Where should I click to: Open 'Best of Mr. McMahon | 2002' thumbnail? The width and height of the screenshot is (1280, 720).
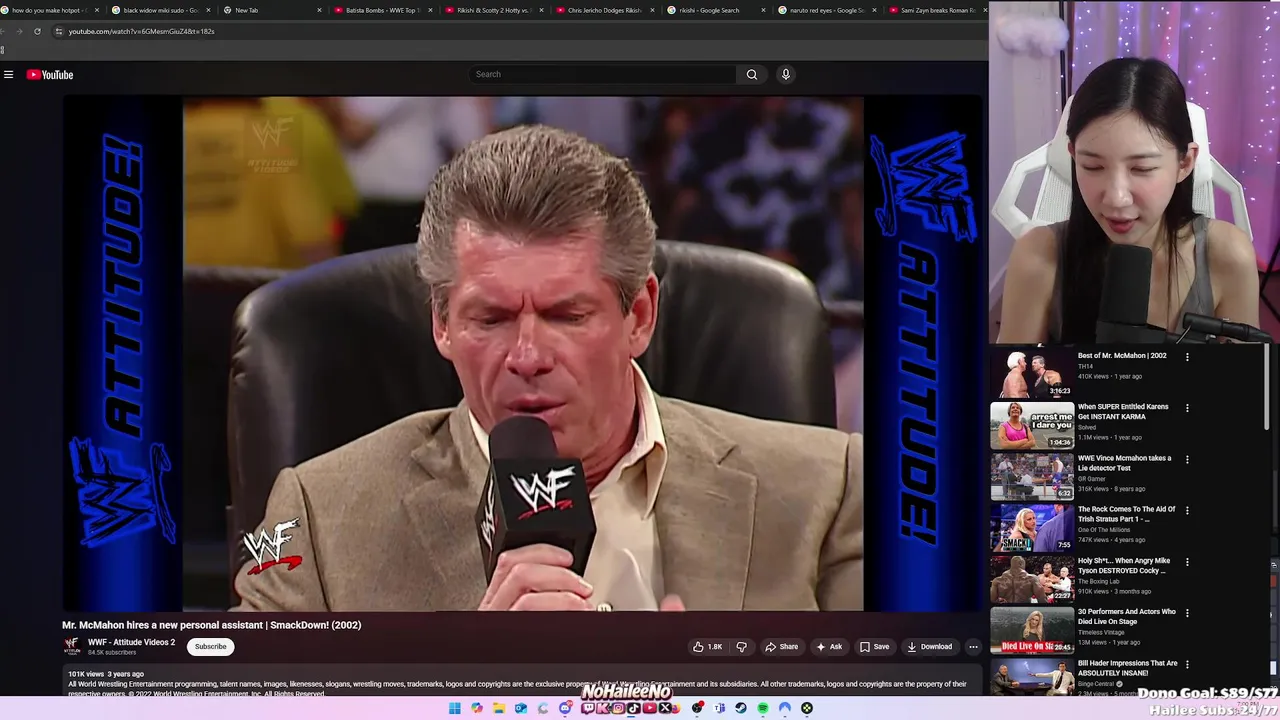(x=1032, y=374)
